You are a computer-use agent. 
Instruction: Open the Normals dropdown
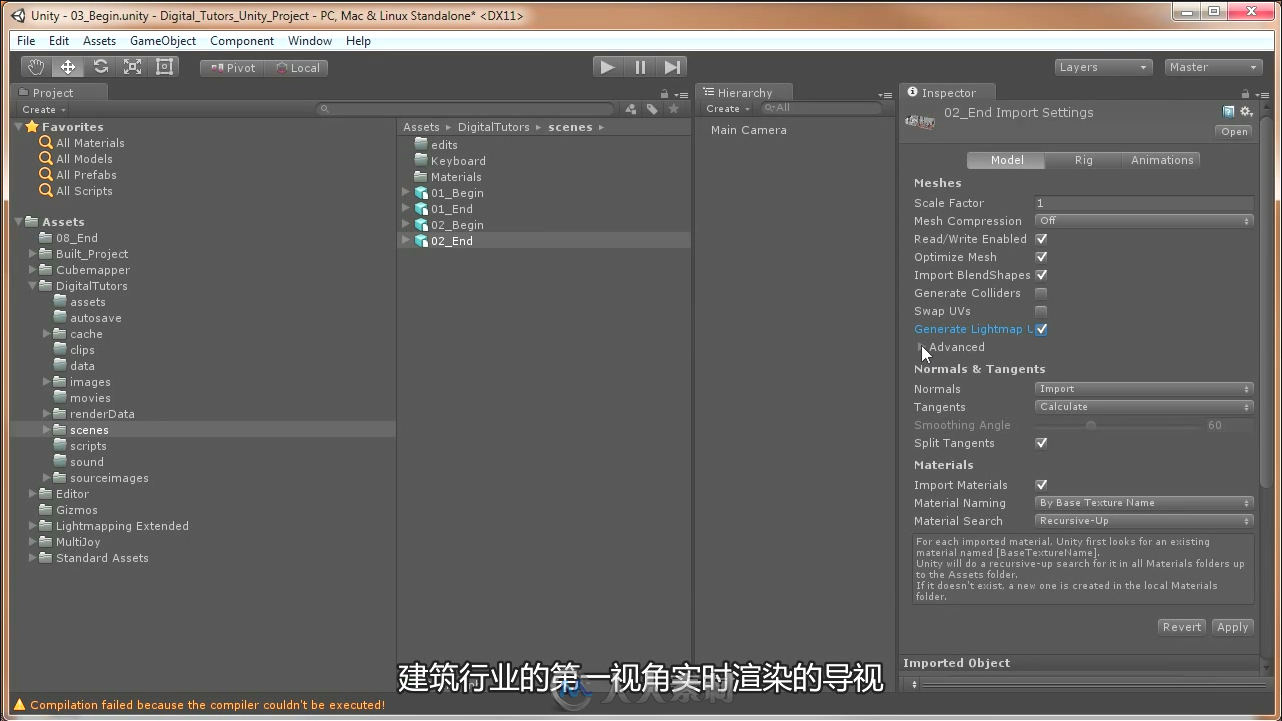pos(1144,389)
